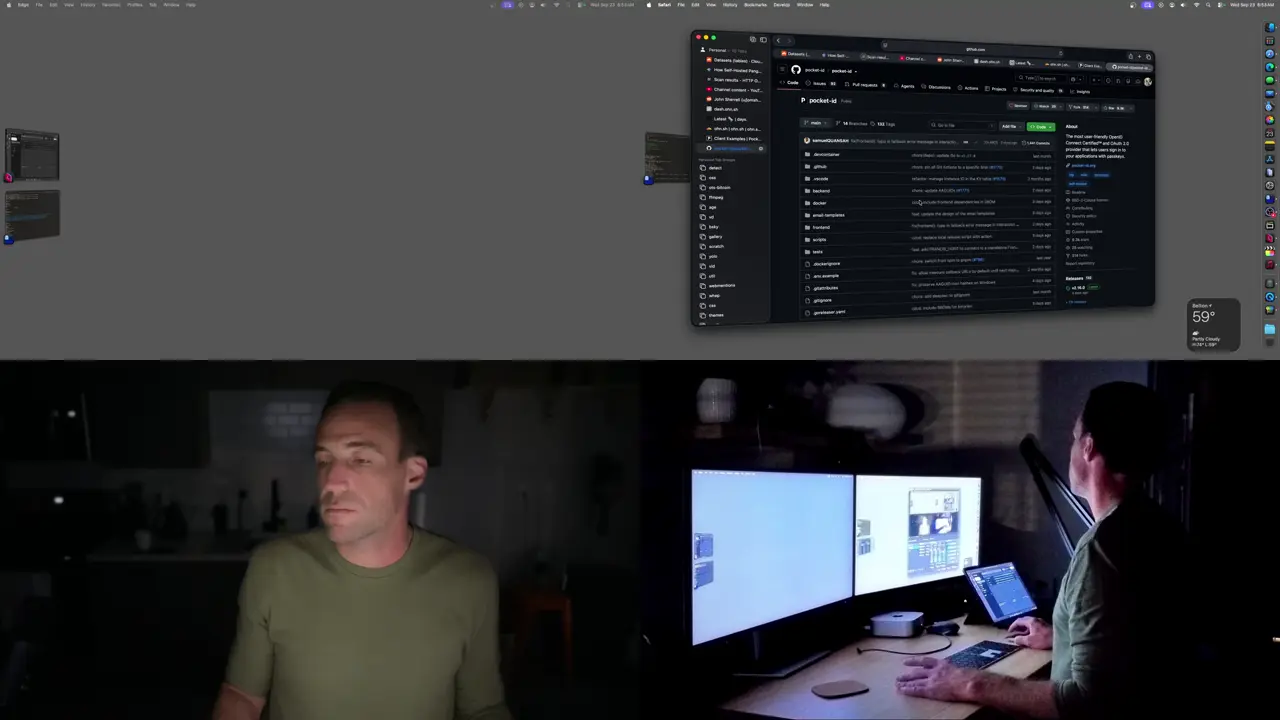Click the Safari back arrow
1280x720 pixels.
778,40
